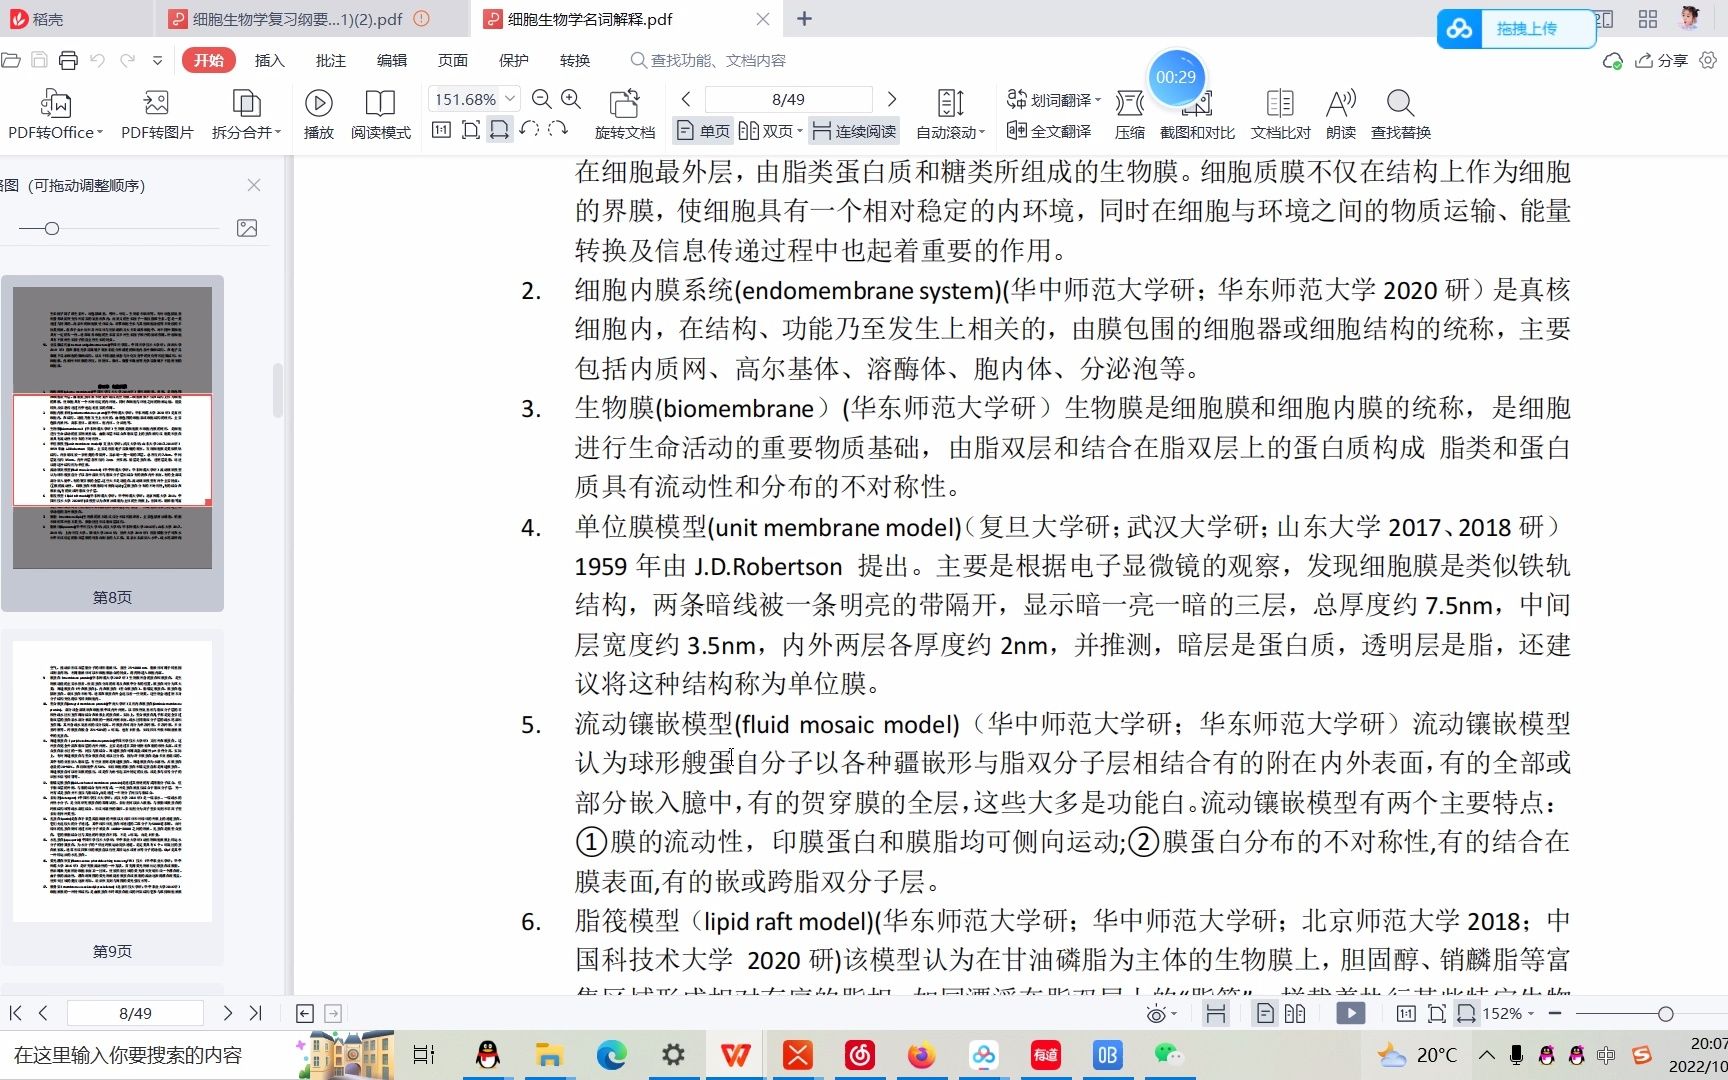Launch 播放 presentation playback

point(318,112)
